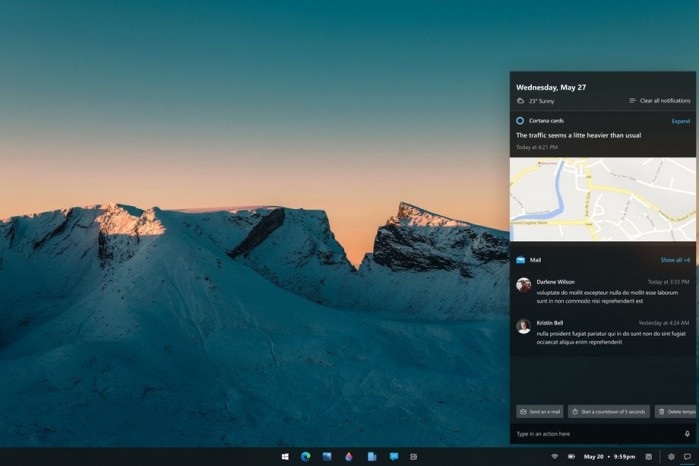The width and height of the screenshot is (700, 466).
Task: Expand the Cortana cards notification
Action: (680, 121)
